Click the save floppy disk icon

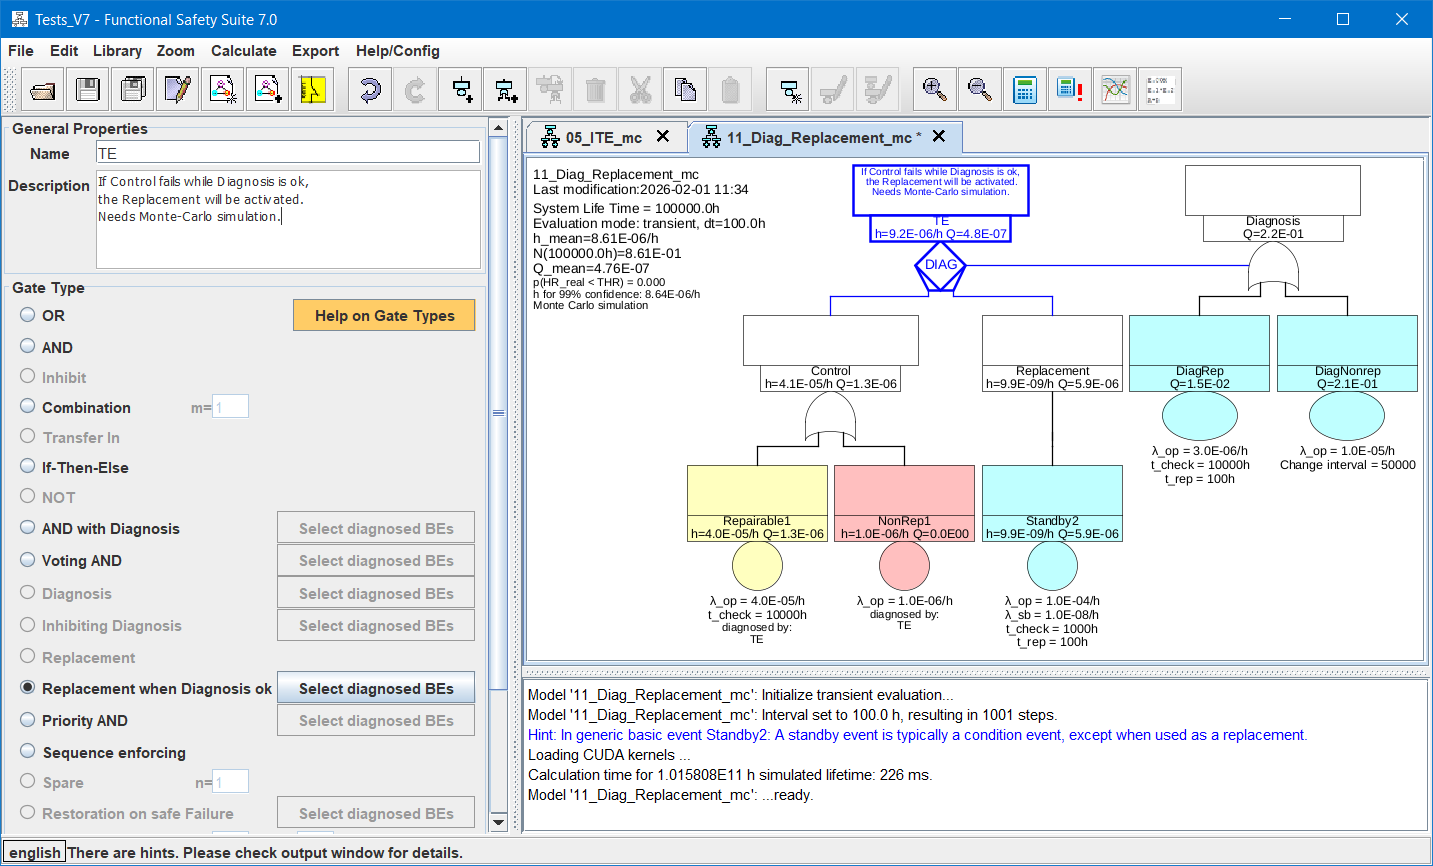(x=88, y=90)
